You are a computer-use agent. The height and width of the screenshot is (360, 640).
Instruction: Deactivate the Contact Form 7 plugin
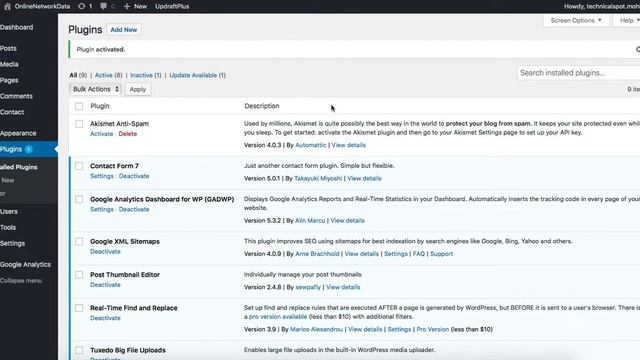[134, 176]
